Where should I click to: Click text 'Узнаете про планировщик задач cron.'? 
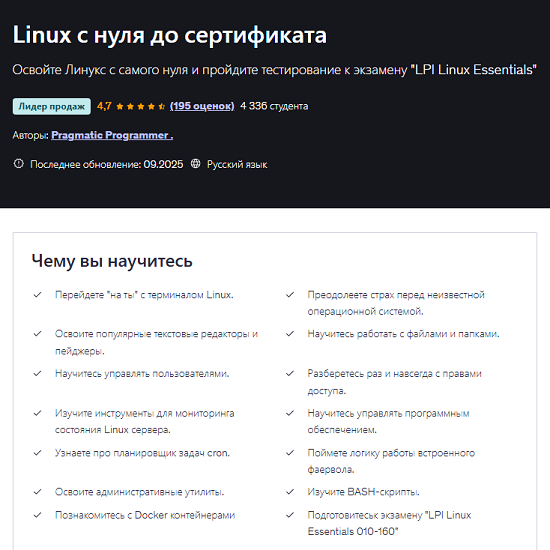142,453
